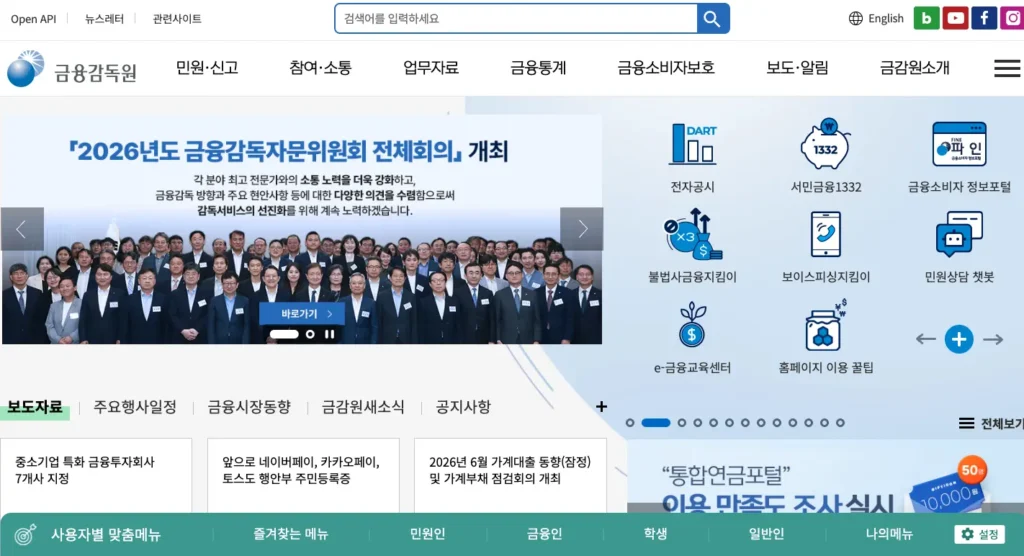Select 나의메뉴 in bottom bar
The image size is (1024, 556).
click(x=889, y=534)
